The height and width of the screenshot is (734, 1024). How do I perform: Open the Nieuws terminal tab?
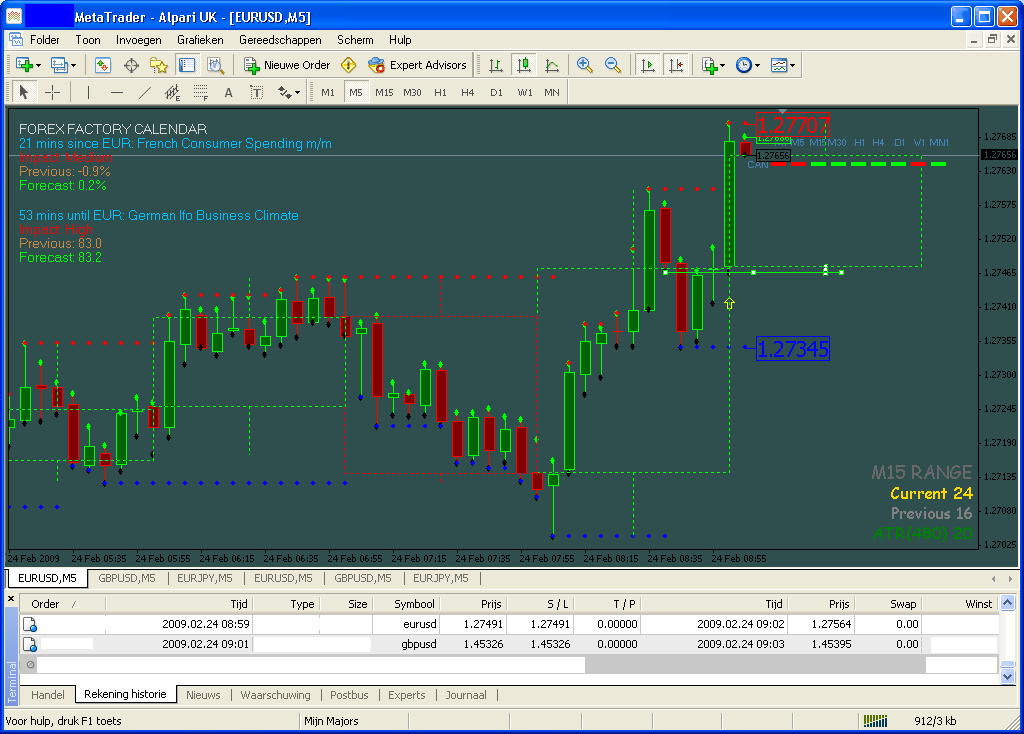tap(203, 695)
